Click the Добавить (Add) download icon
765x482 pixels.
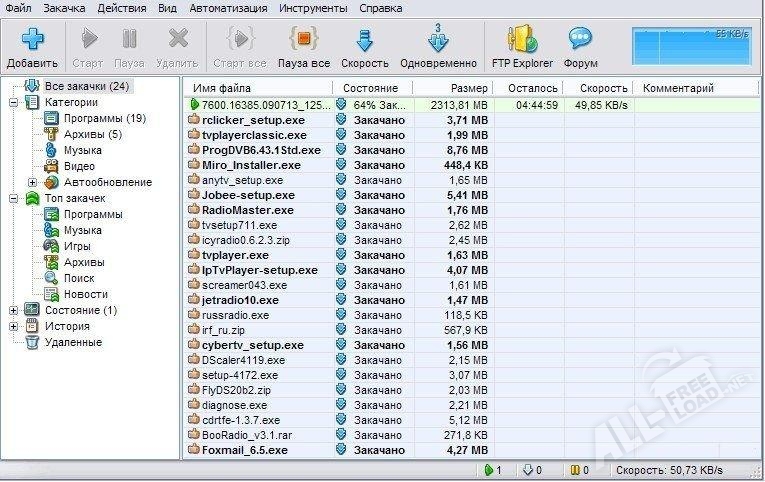pos(31,40)
